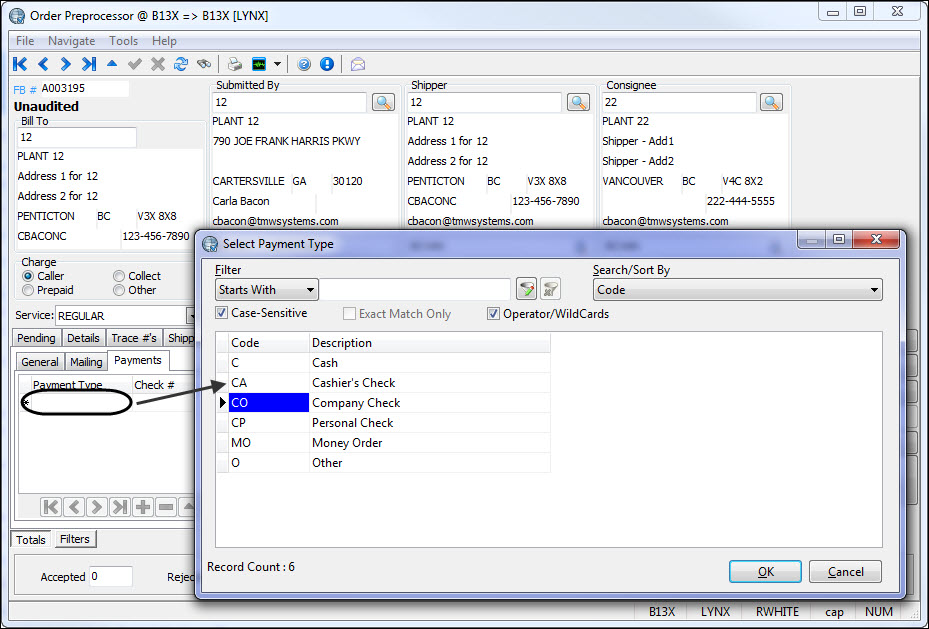Switch to the Mailing tab
Viewport: 929px width, 629px height.
(87, 361)
